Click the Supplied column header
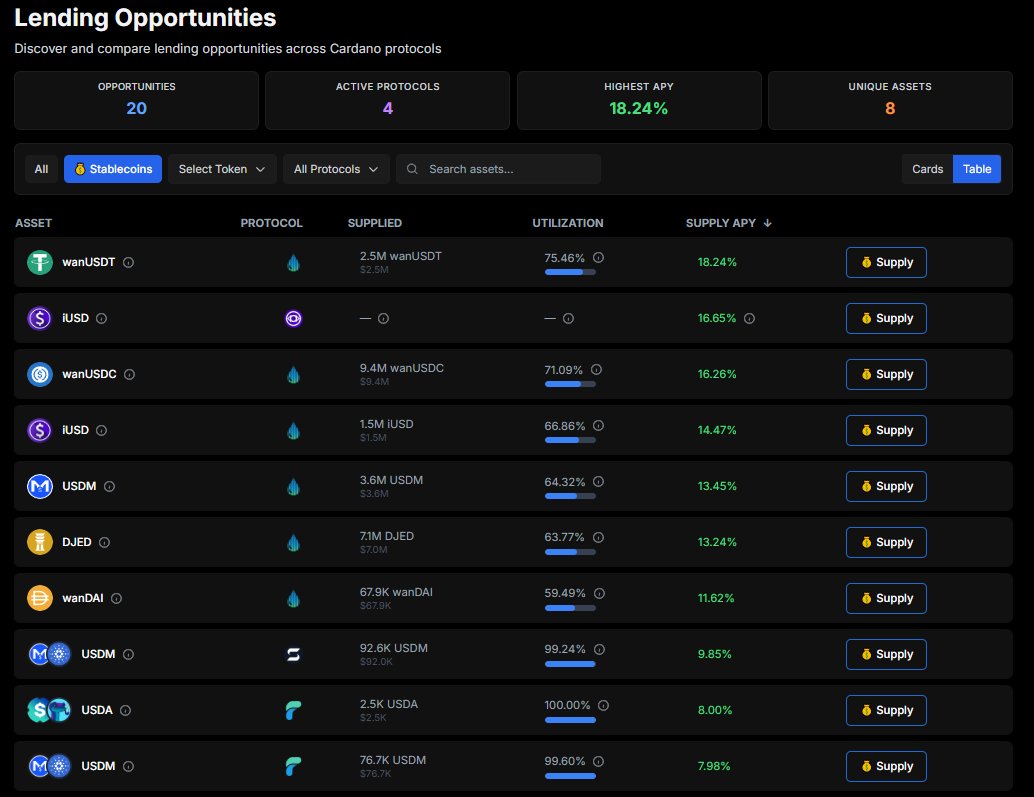This screenshot has height=797, width=1034. (x=375, y=223)
